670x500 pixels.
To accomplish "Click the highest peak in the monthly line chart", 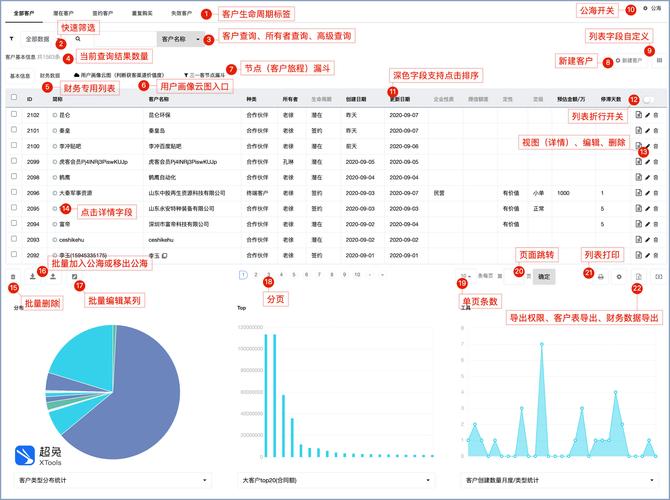I will click(x=541, y=344).
